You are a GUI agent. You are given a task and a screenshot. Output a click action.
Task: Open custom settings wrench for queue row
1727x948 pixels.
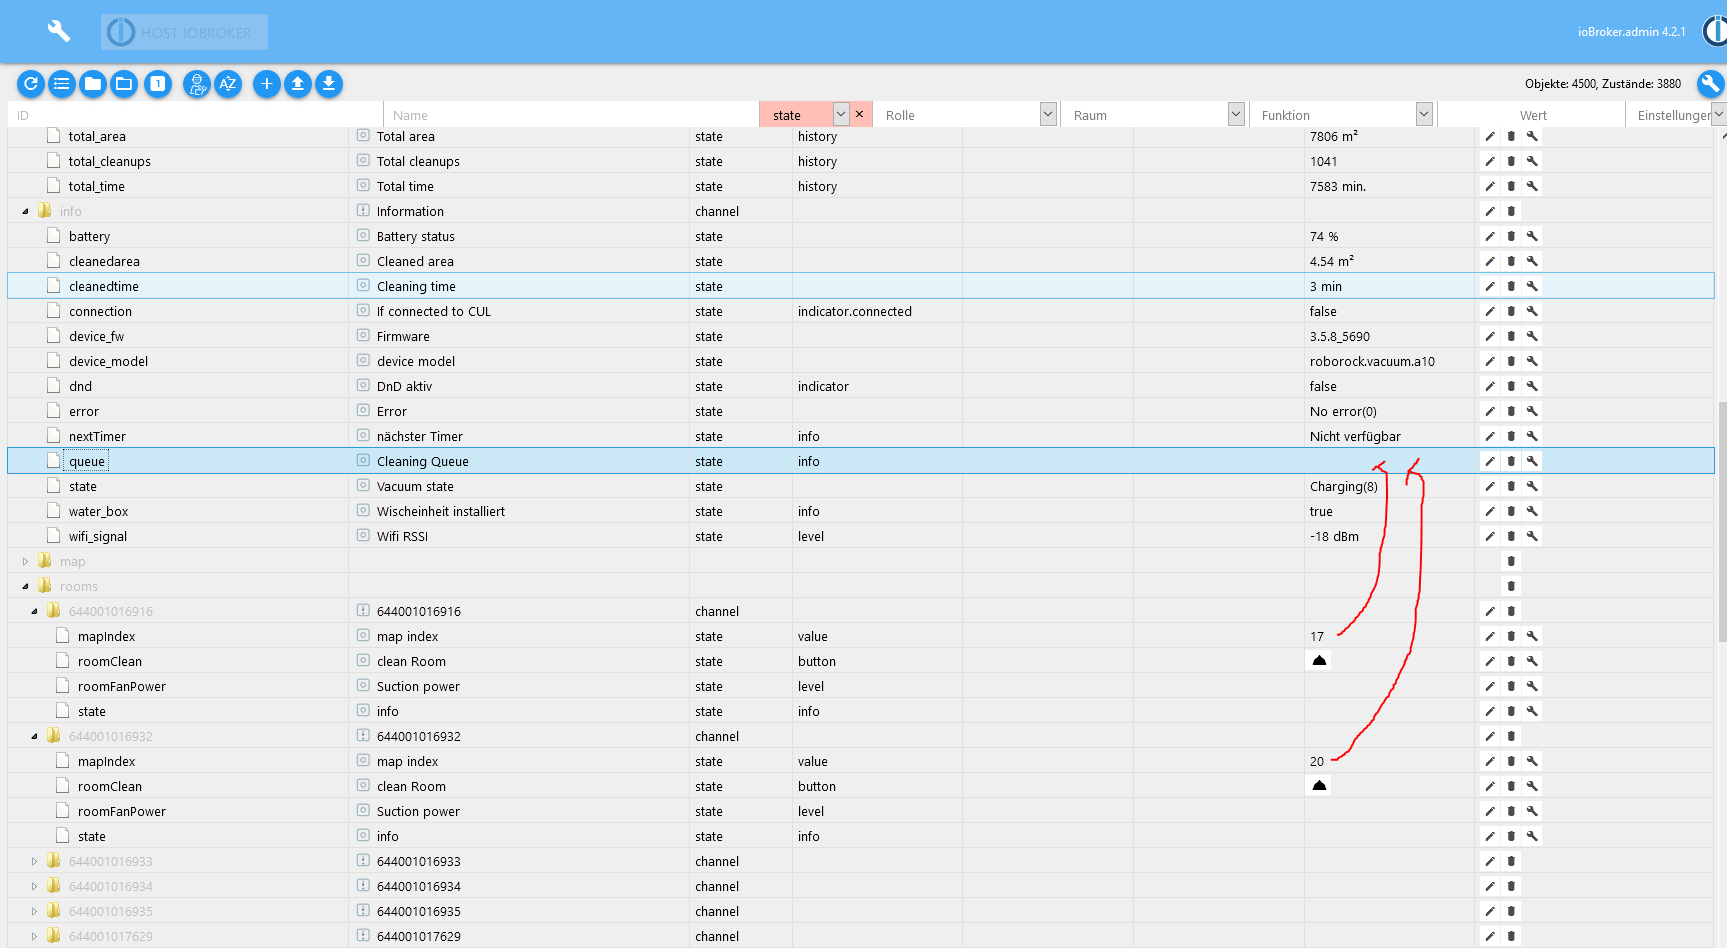pos(1532,461)
